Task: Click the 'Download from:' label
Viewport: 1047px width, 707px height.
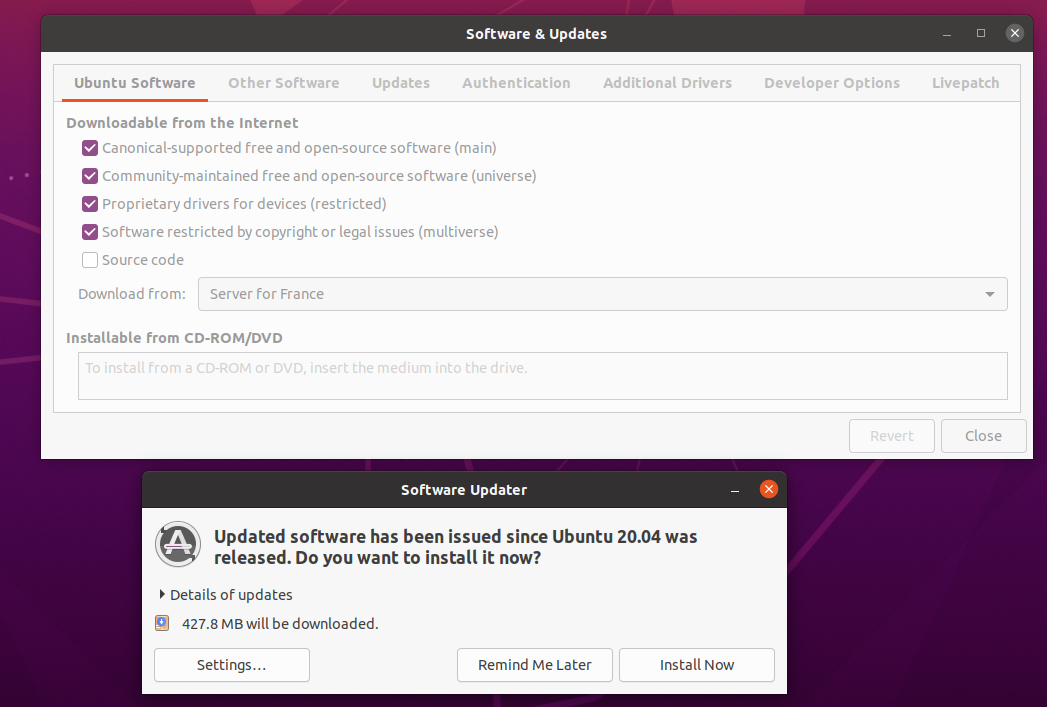Action: [x=132, y=294]
